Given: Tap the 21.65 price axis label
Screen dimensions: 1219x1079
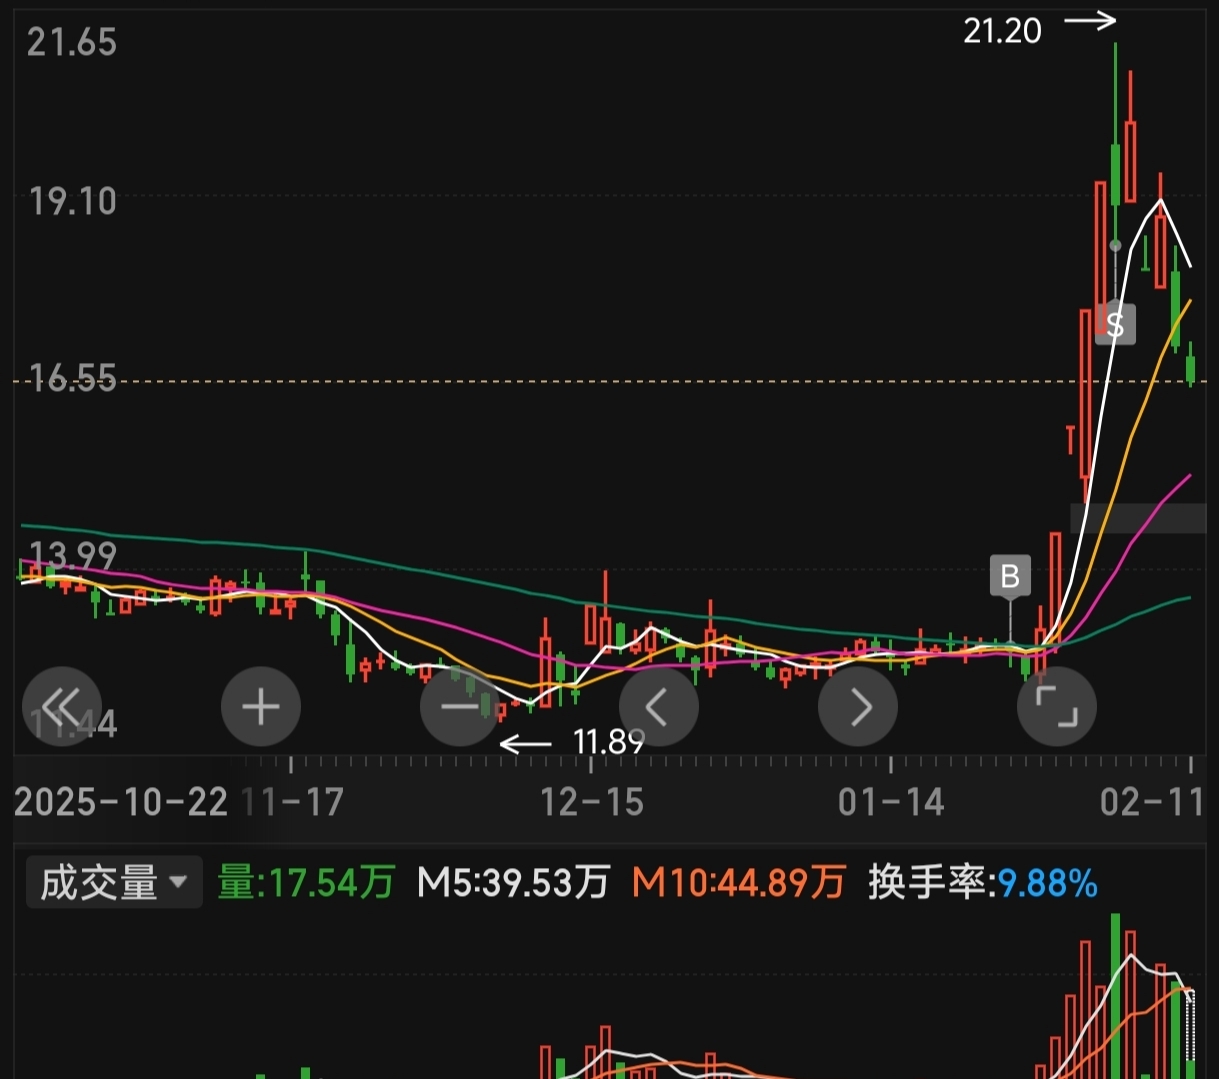Looking at the screenshot, I should pos(72,43).
